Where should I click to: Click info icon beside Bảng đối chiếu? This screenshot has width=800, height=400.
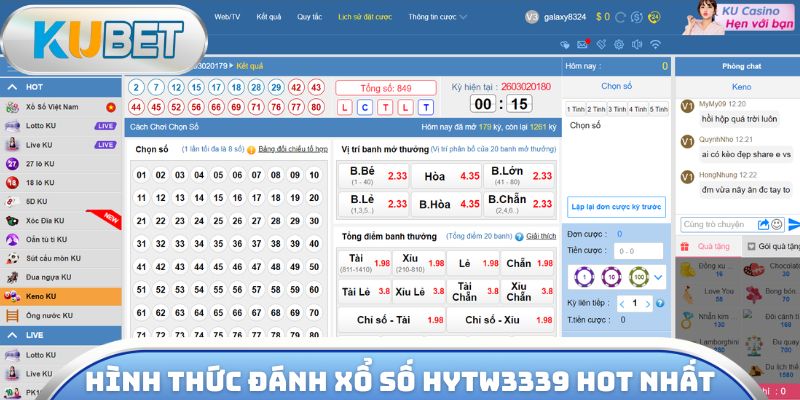click(x=251, y=150)
